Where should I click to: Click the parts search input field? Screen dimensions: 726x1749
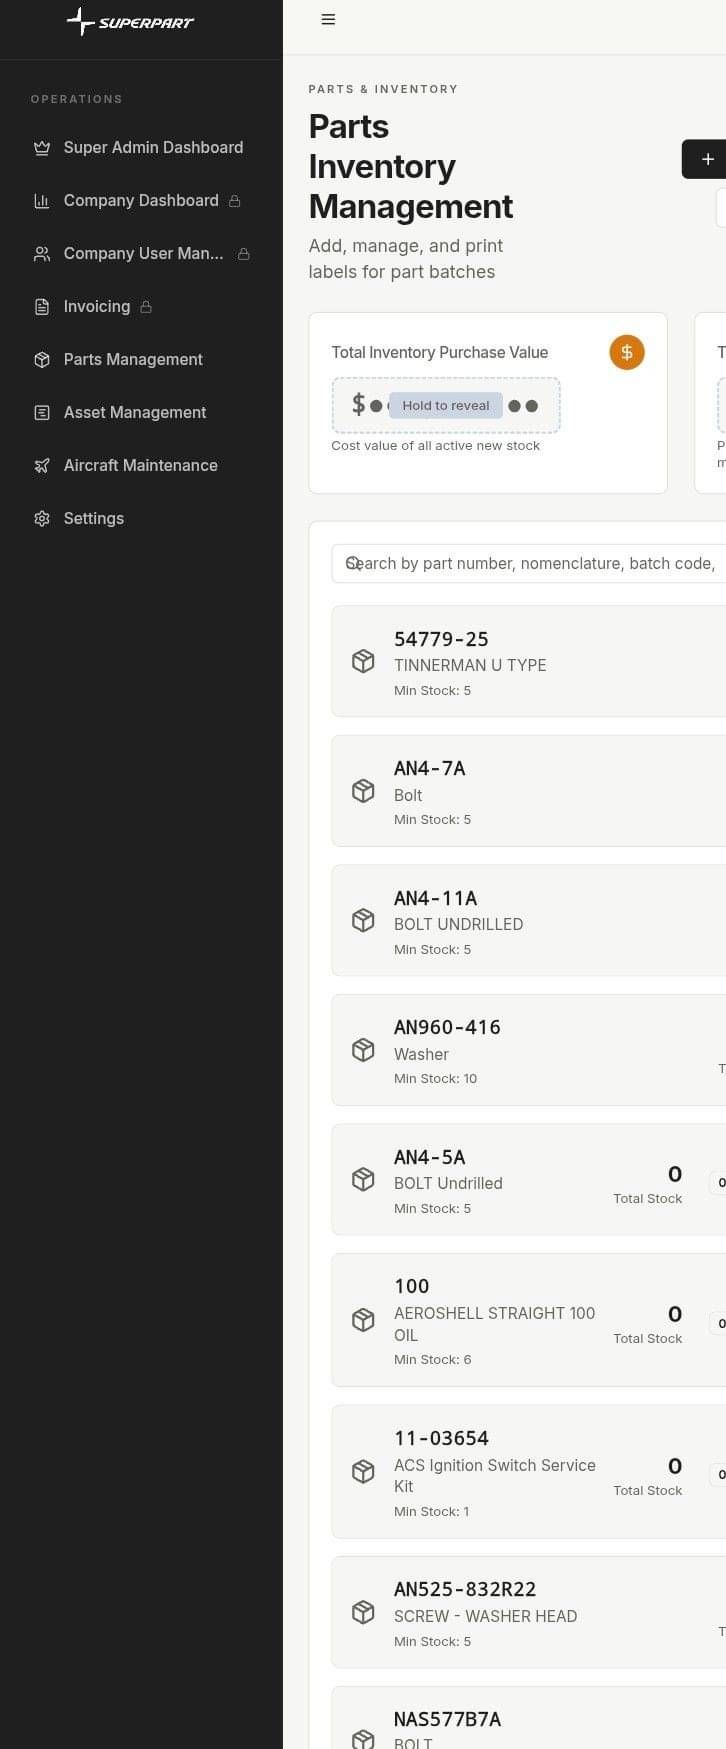(529, 564)
